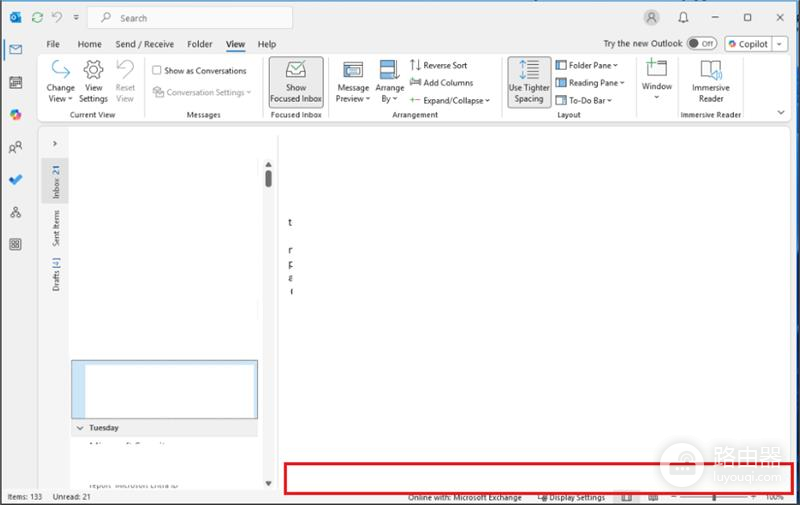Open the Reading Pane dropdown
The width and height of the screenshot is (800, 505).
click(x=590, y=83)
